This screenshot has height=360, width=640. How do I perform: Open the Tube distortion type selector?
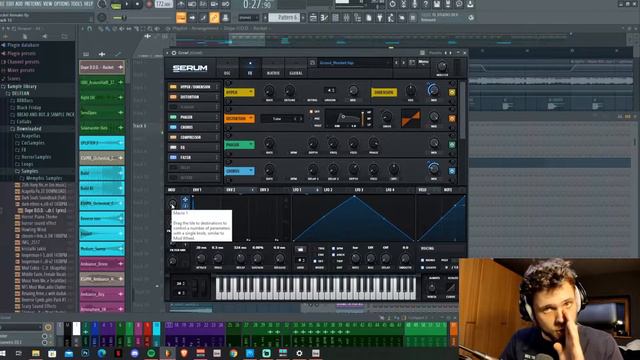point(282,118)
